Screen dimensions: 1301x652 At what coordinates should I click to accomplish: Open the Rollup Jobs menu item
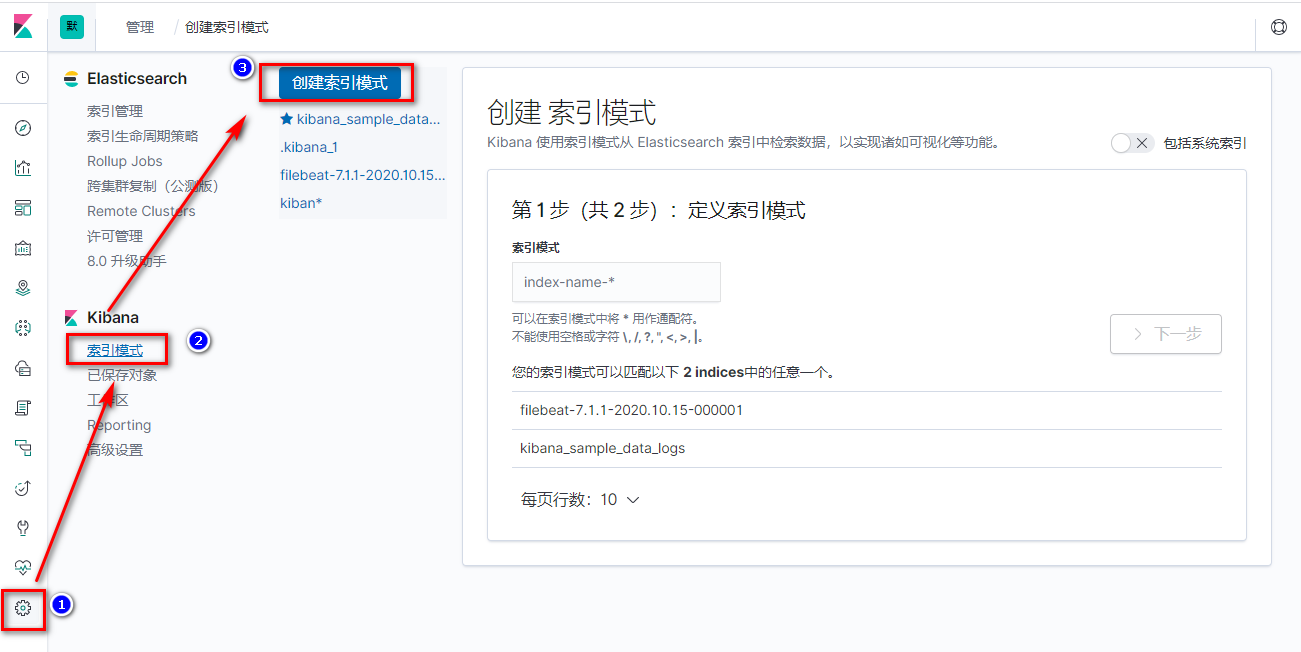[125, 161]
